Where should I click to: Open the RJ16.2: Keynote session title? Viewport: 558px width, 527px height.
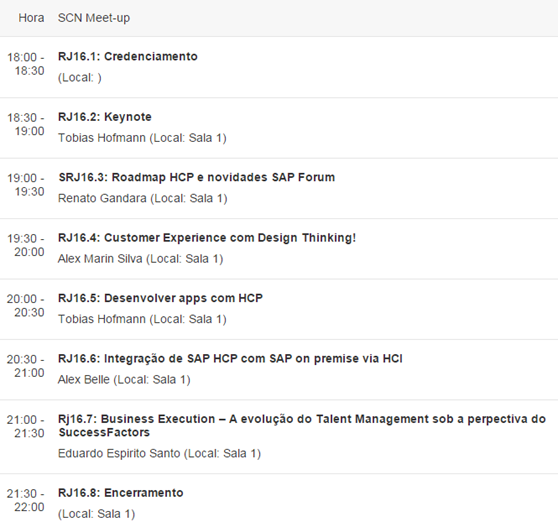tap(105, 117)
